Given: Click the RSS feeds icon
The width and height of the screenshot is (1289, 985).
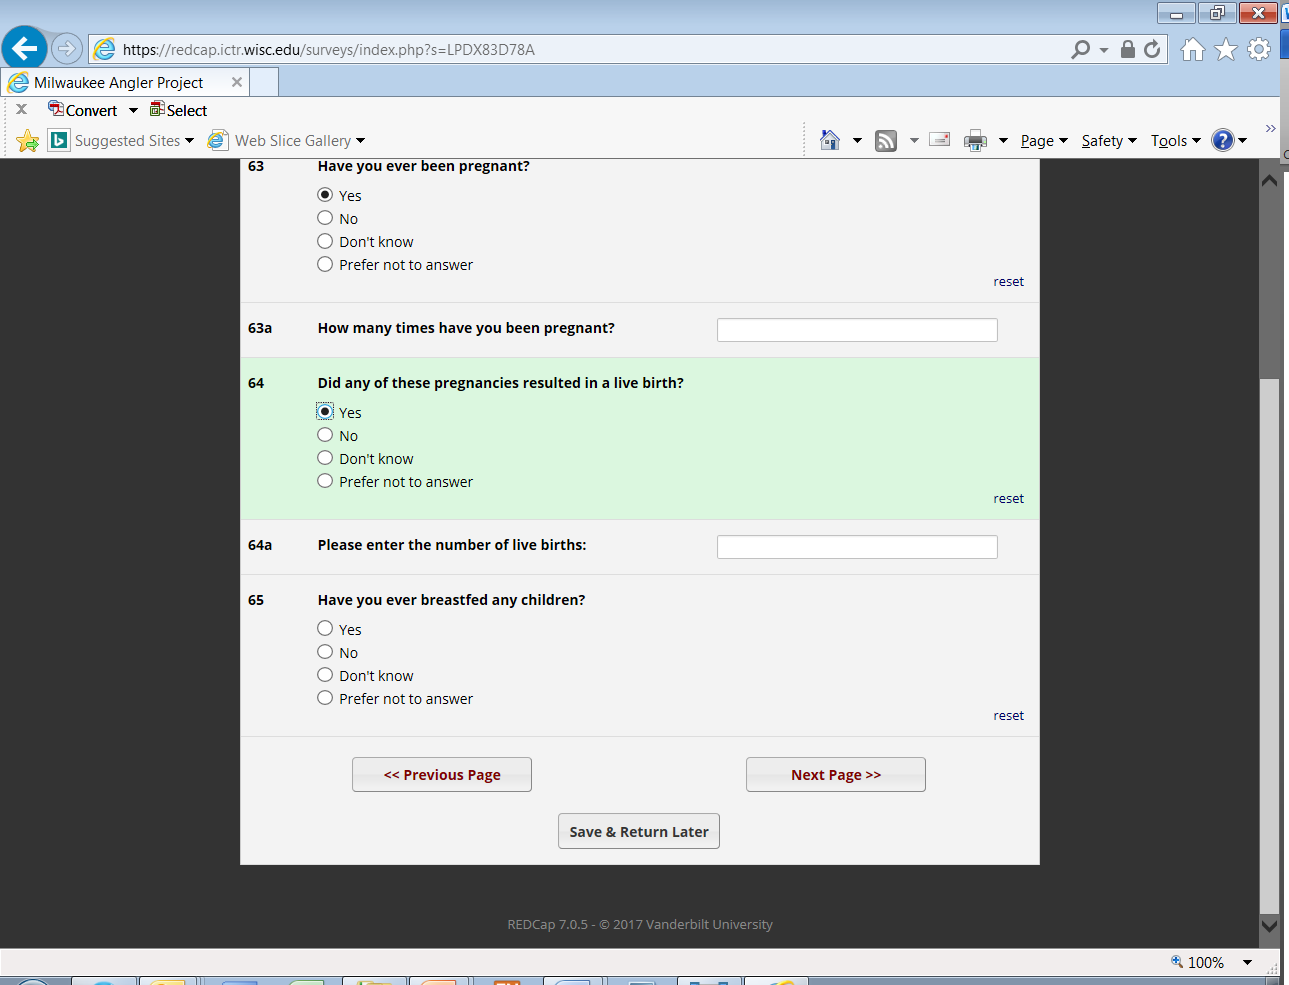Looking at the screenshot, I should 886,141.
